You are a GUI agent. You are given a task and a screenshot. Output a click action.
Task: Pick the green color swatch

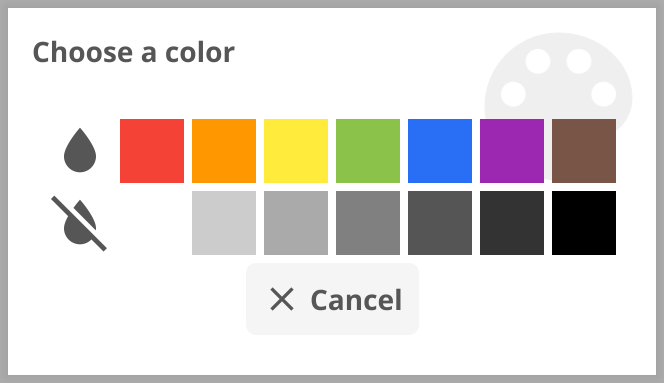click(368, 151)
